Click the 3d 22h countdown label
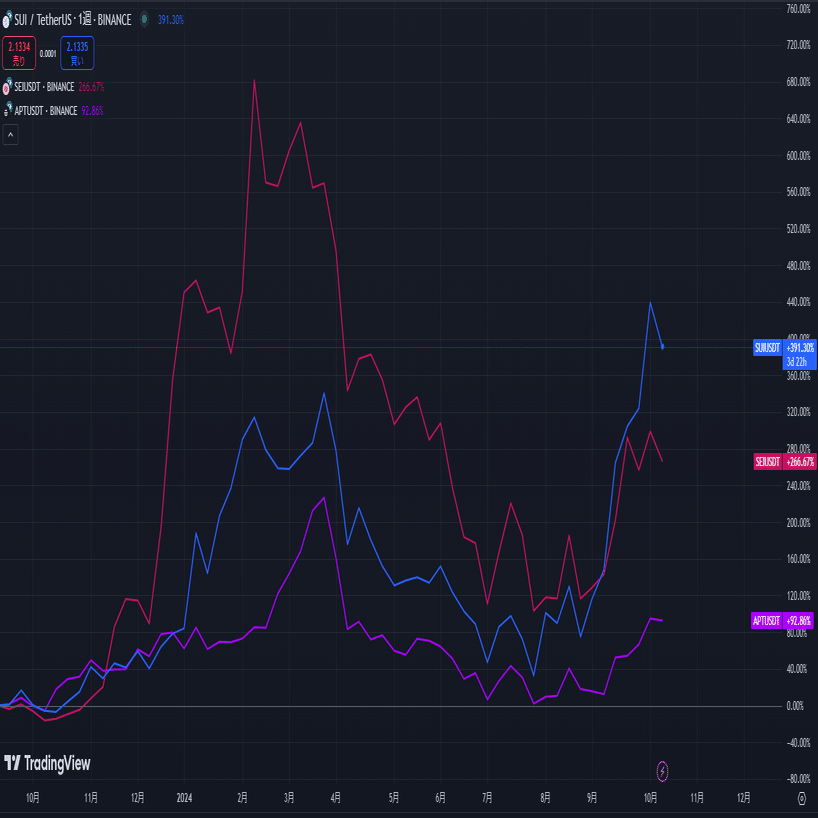 click(x=797, y=362)
